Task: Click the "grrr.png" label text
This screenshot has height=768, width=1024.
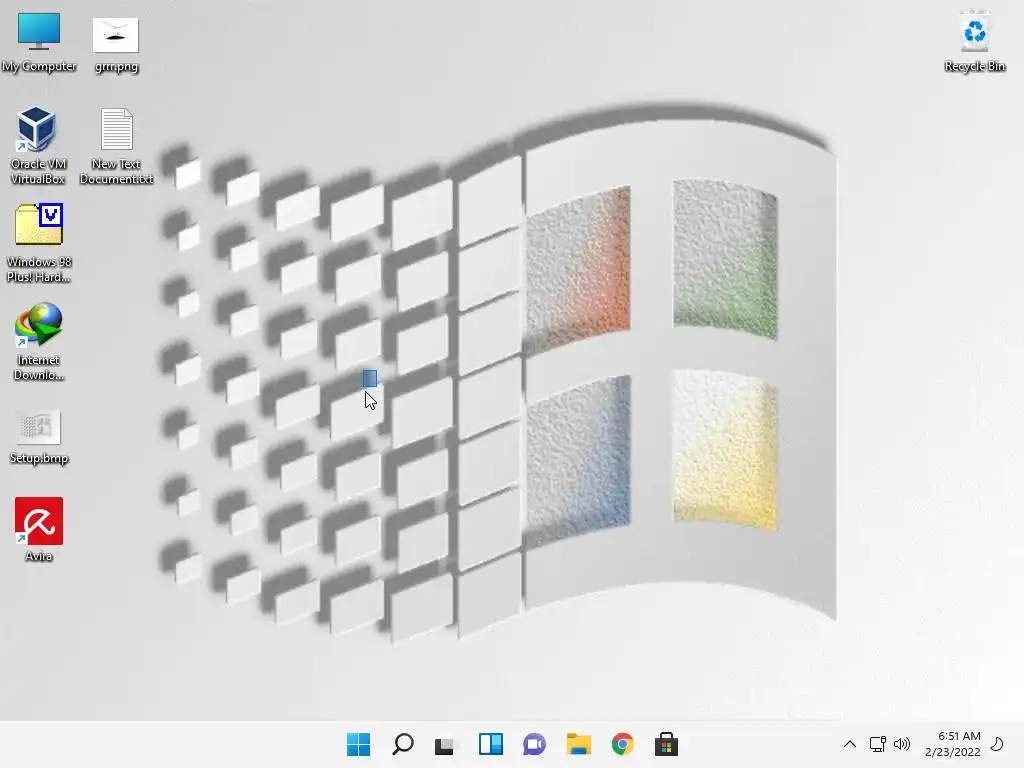Action: coord(116,67)
